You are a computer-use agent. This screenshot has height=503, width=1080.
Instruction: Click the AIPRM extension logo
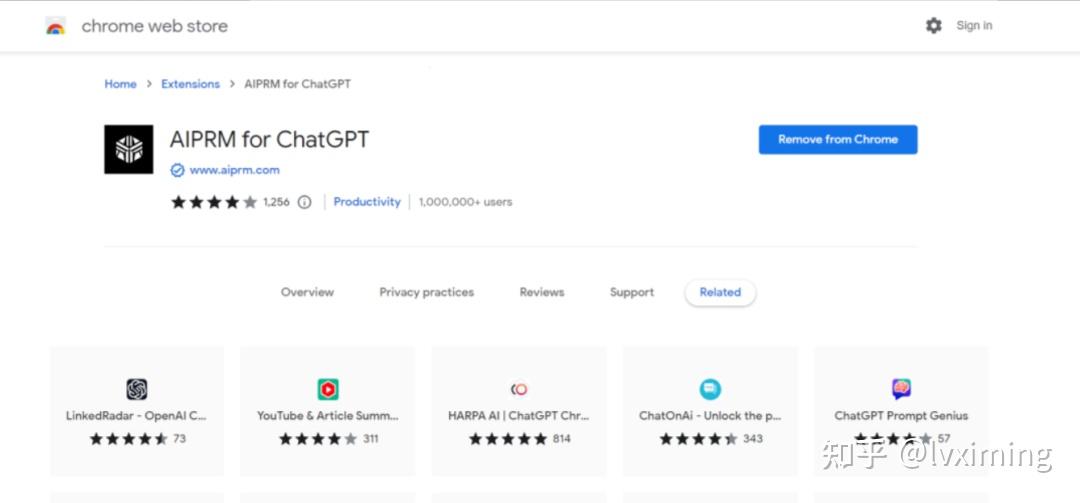click(129, 150)
